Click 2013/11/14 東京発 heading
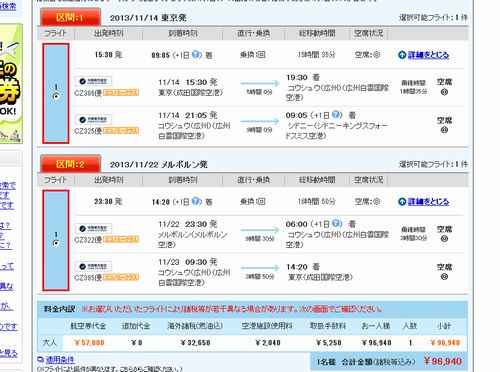 pyautogui.click(x=148, y=18)
